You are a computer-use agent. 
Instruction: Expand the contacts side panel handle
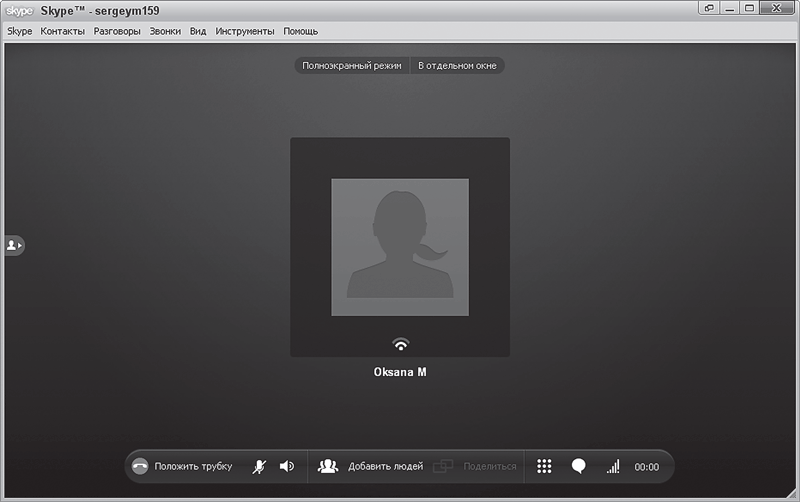pyautogui.click(x=14, y=245)
